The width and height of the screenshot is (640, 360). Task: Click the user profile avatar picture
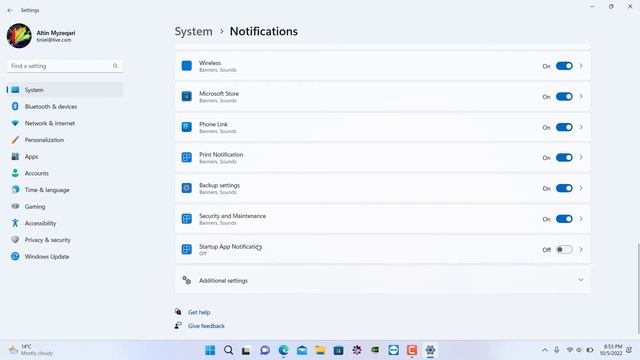pyautogui.click(x=19, y=36)
